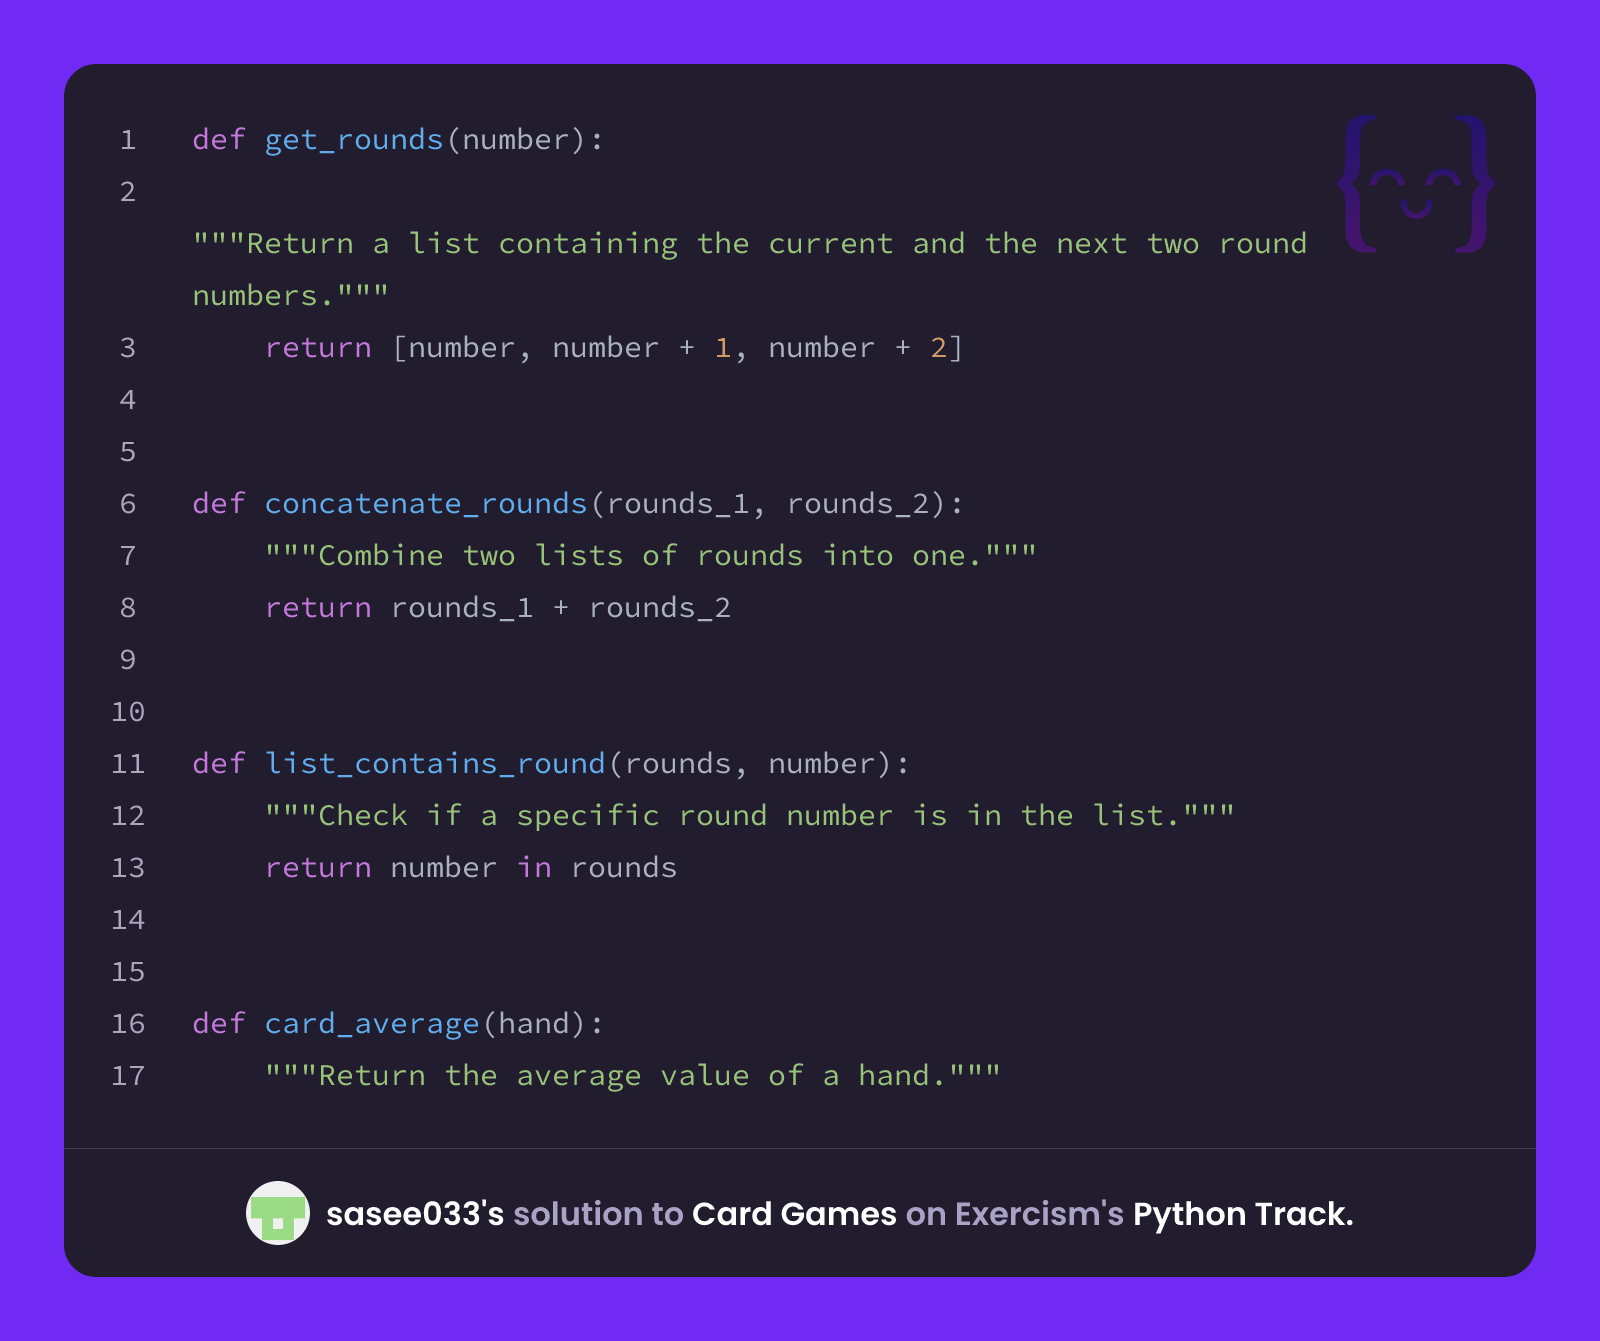The image size is (1600, 1341).
Task: Click the return statement with "number + 2"
Action: [615, 348]
